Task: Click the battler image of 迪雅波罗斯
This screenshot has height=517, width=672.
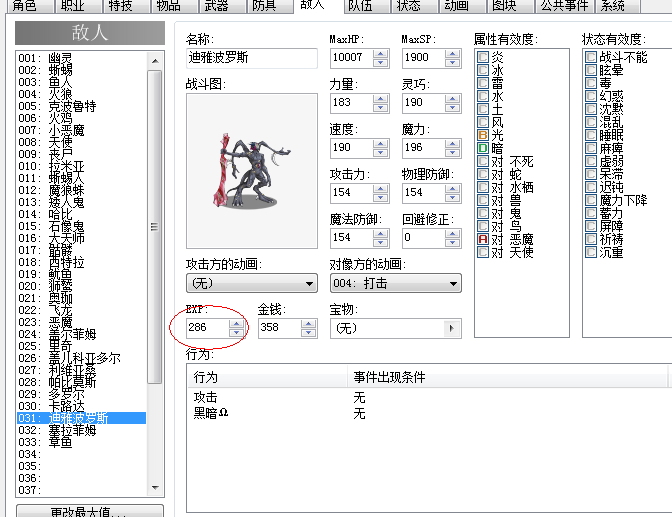Action: pyautogui.click(x=252, y=171)
